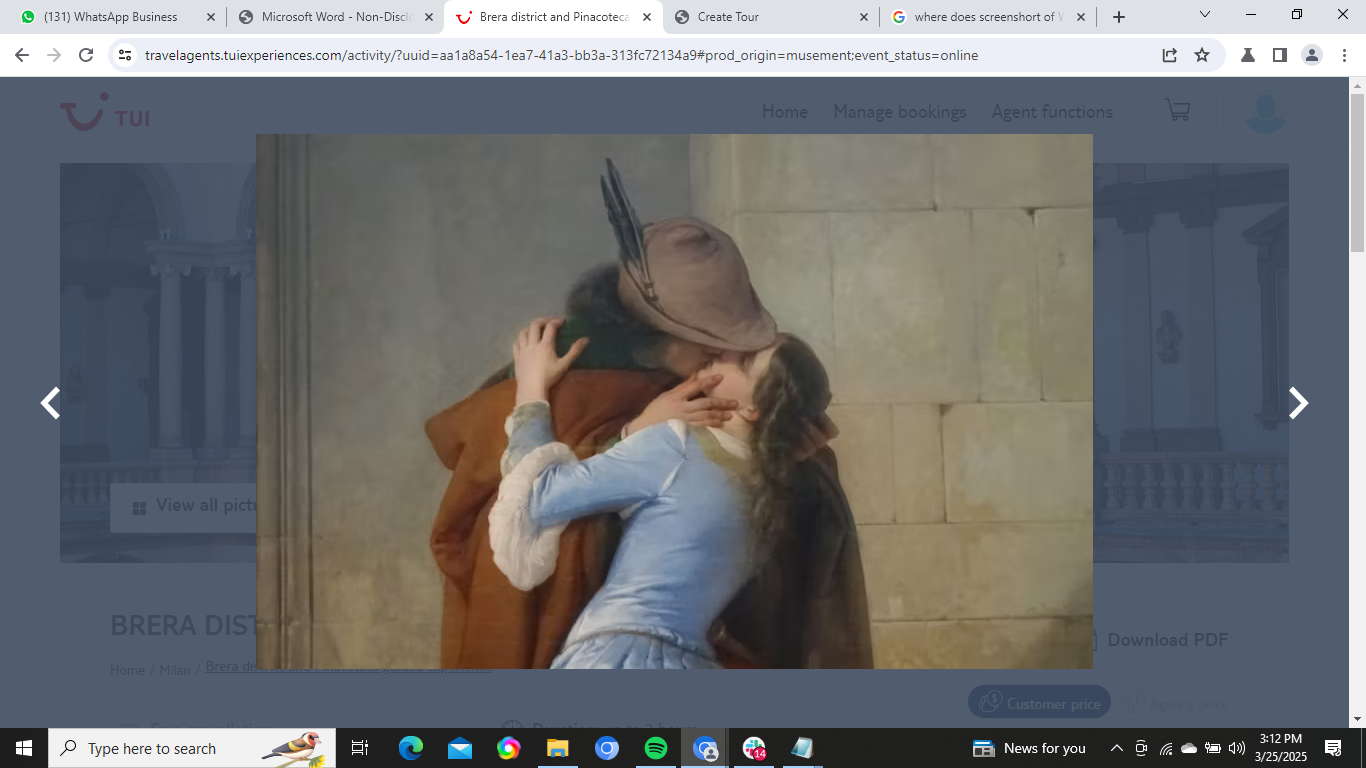Open the Milan breadcrumb link
1366x768 pixels.
point(175,670)
